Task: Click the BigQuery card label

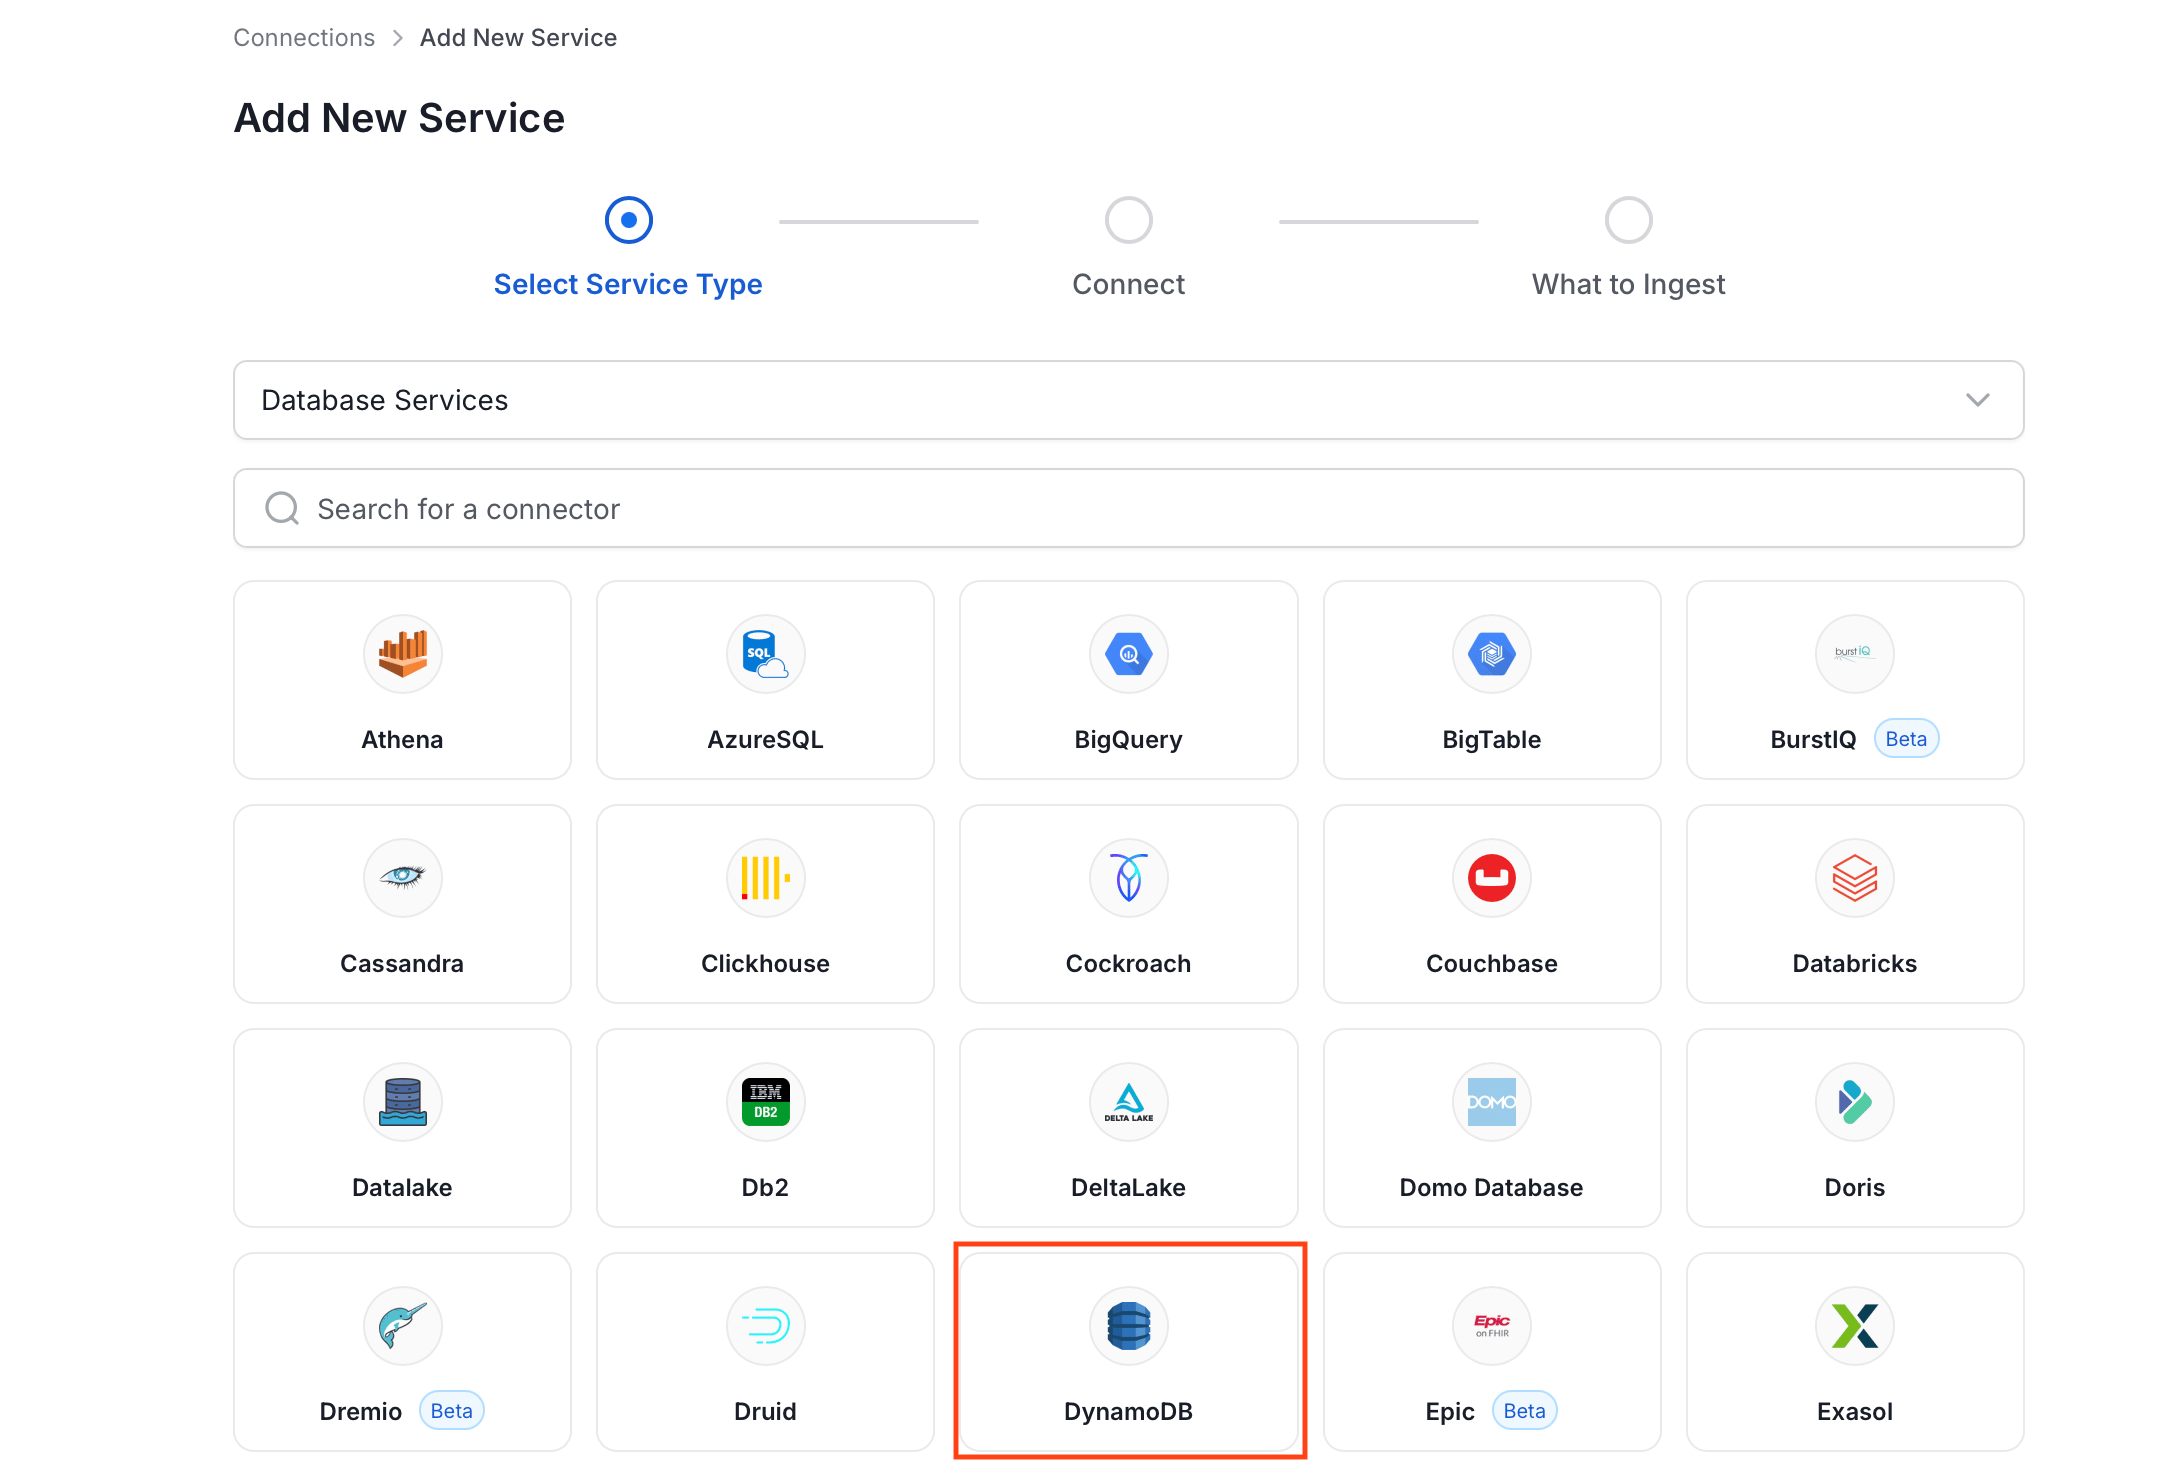Action: [1129, 740]
